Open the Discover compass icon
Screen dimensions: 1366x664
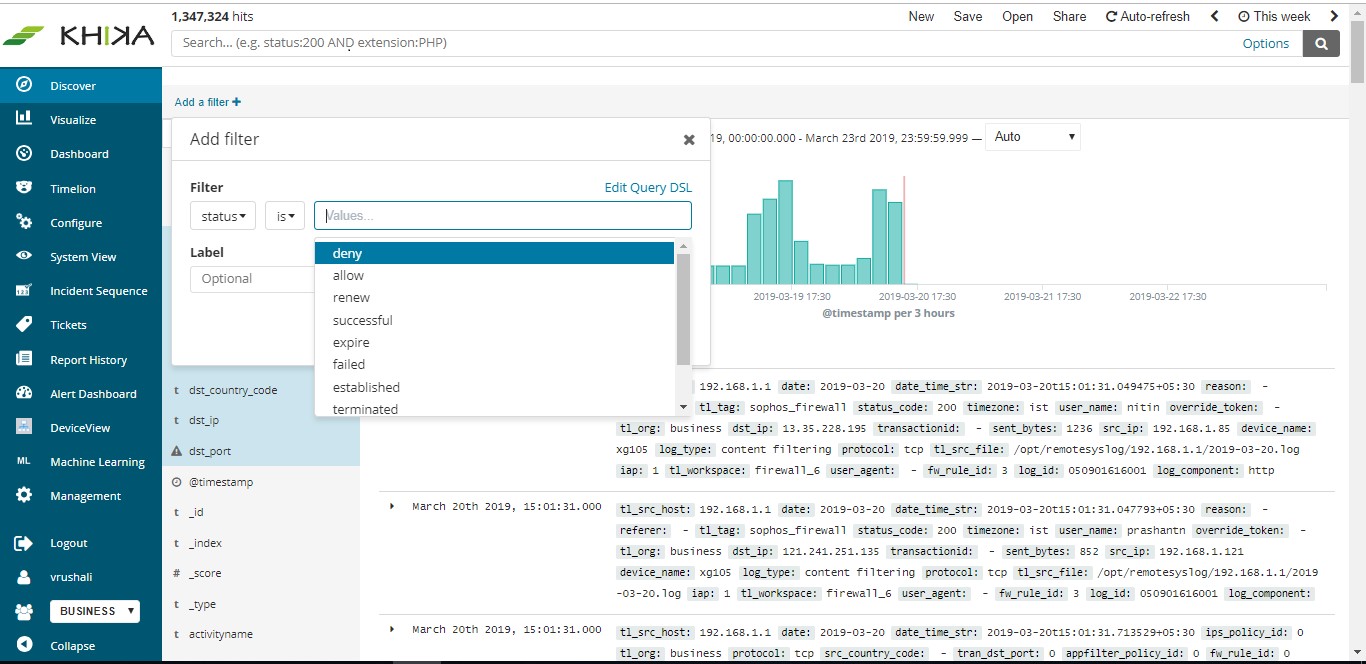click(24, 85)
